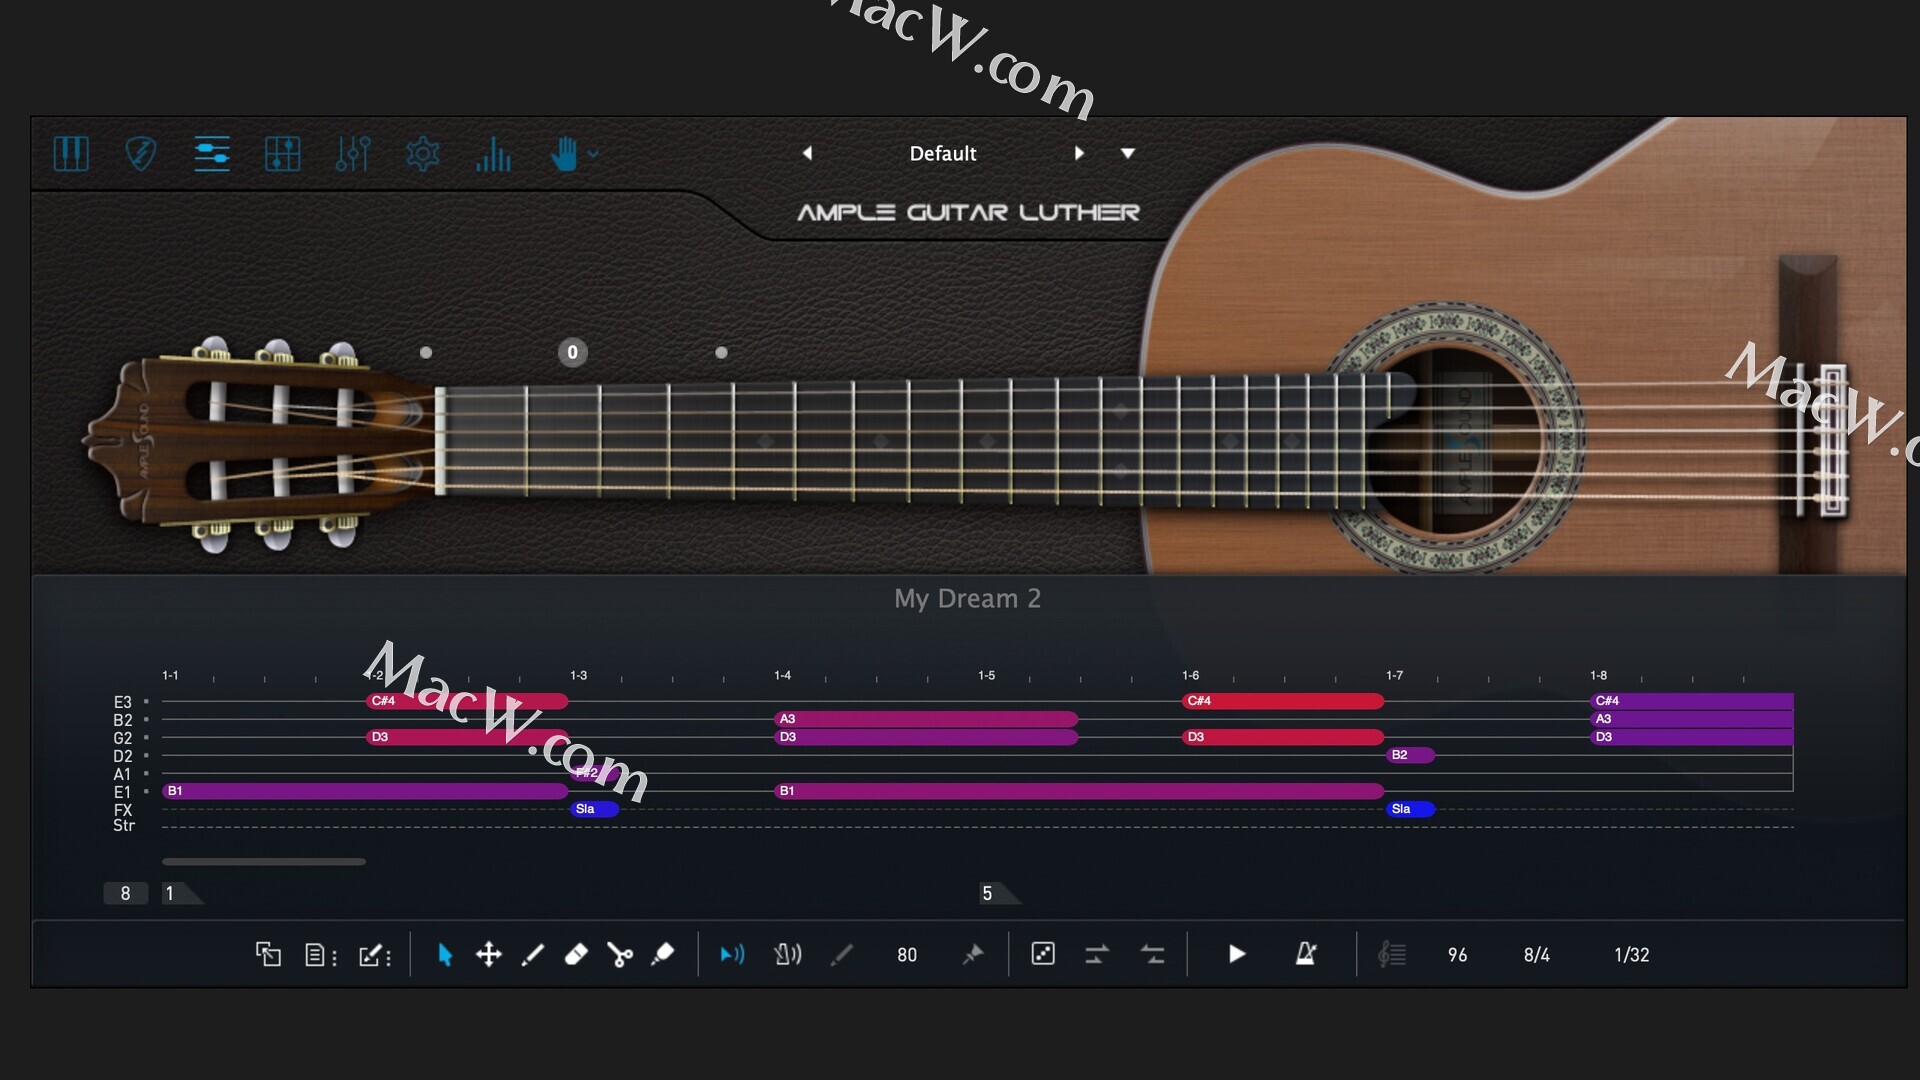Image resolution: width=1920 pixels, height=1080 pixels.
Task: Select the move tool
Action: pyautogui.click(x=489, y=954)
